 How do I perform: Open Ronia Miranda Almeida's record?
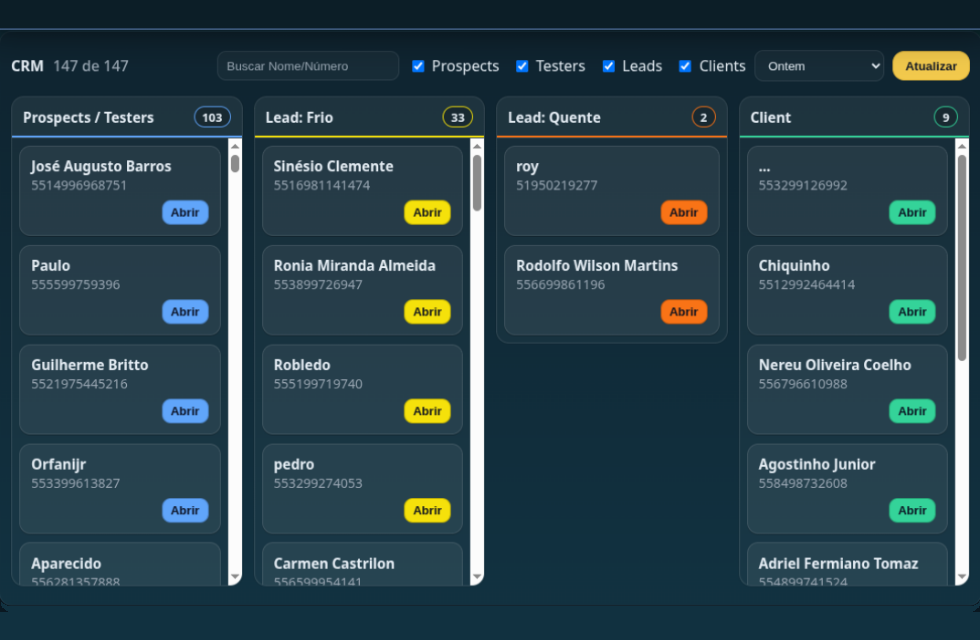(x=427, y=312)
